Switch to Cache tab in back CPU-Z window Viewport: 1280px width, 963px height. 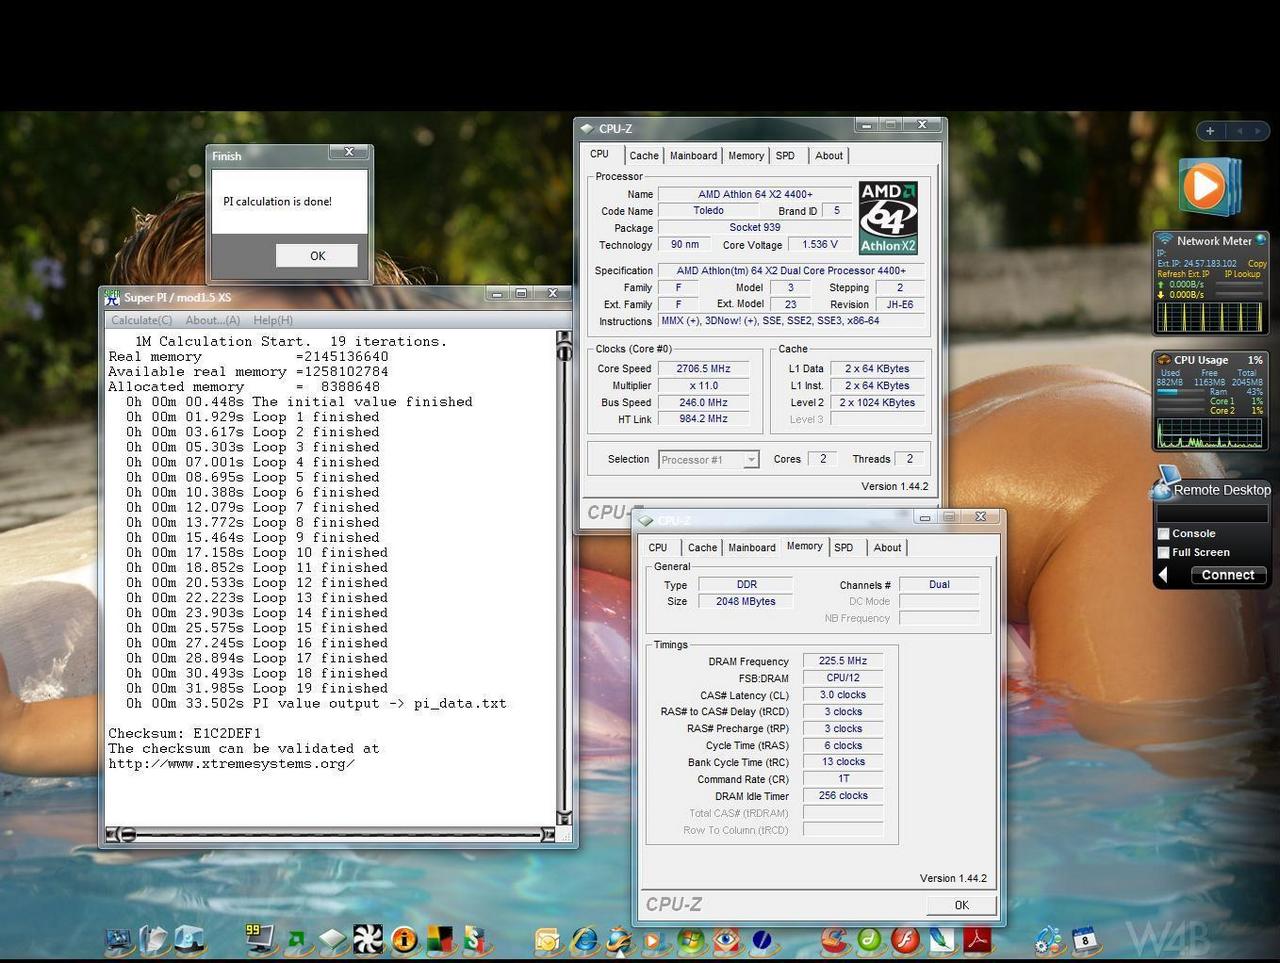(644, 156)
